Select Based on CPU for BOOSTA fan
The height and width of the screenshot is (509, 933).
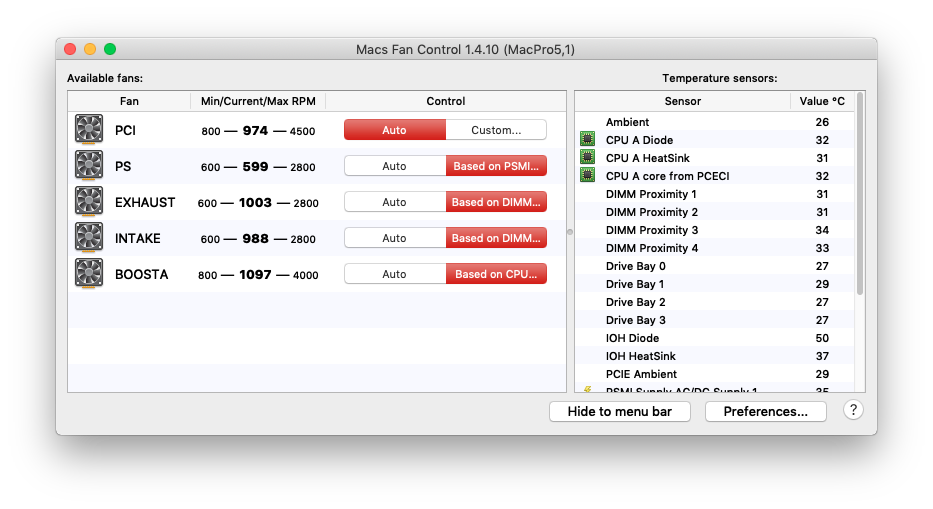[496, 274]
